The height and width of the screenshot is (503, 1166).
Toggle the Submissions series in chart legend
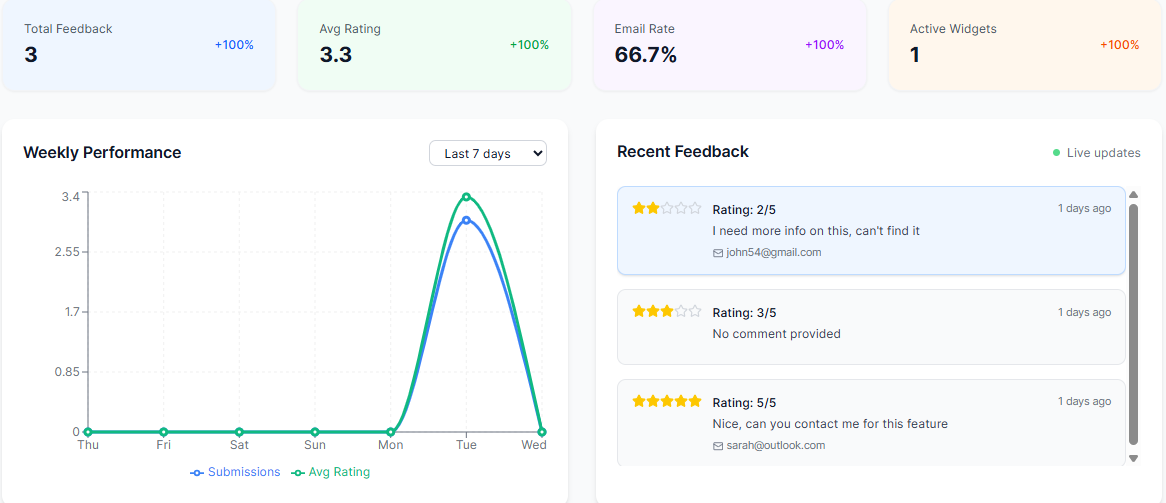(x=235, y=472)
